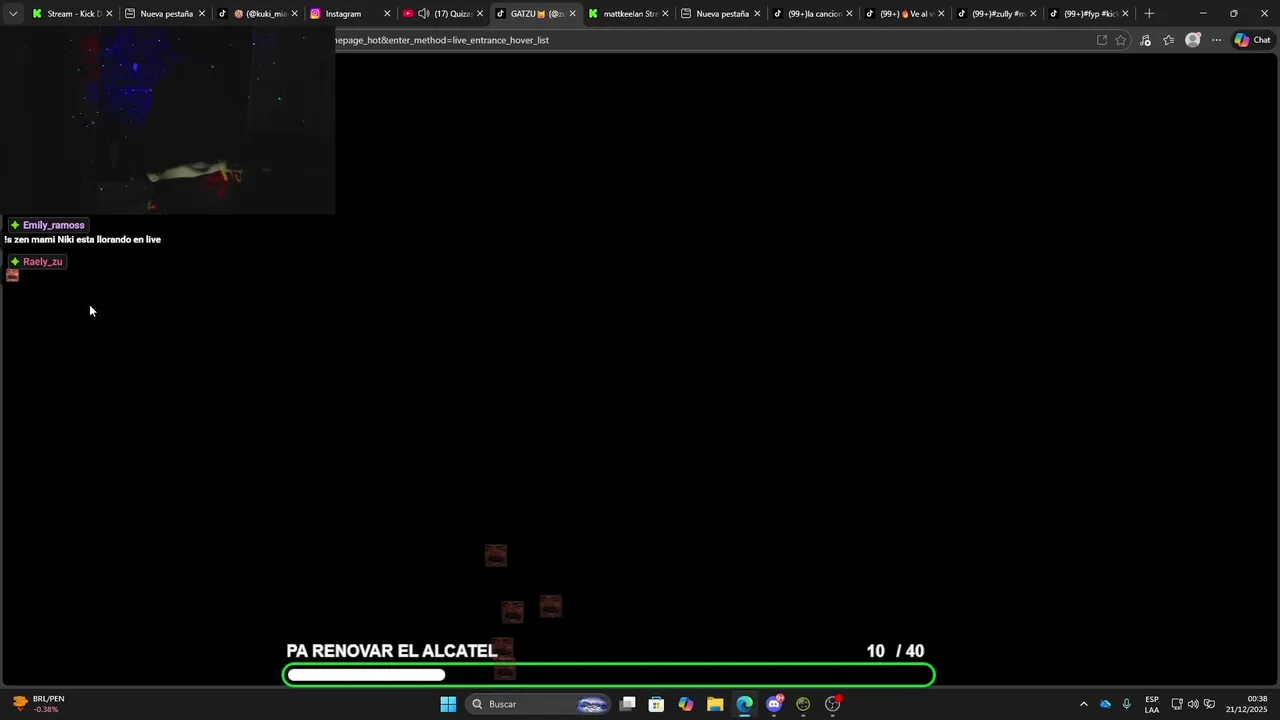Click the badge icon next to Emily_ramoss
Image resolution: width=1280 pixels, height=720 pixels.
15,225
